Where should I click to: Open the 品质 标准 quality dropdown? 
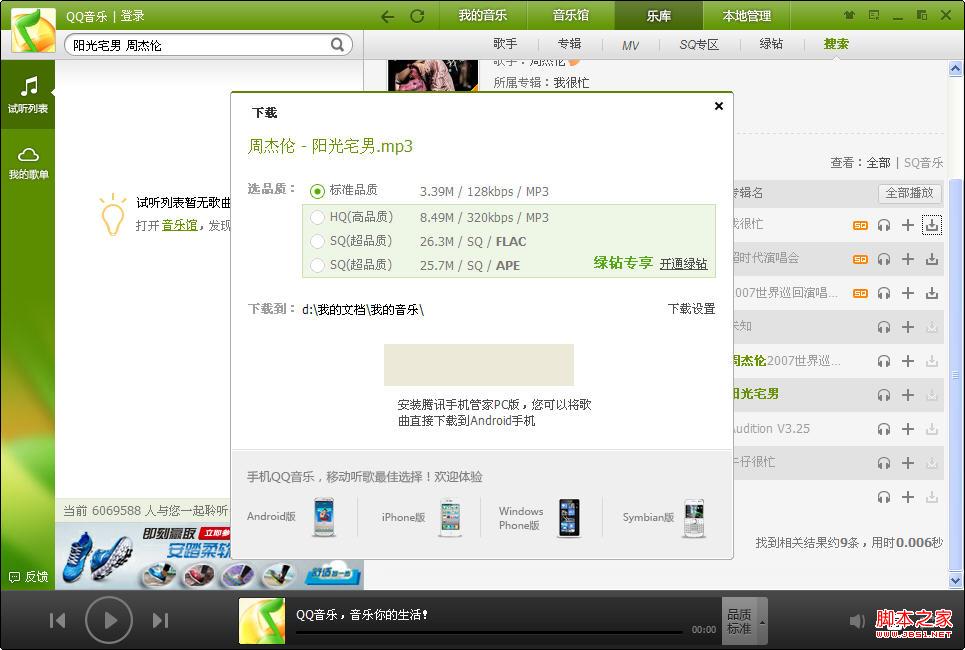[x=744, y=621]
